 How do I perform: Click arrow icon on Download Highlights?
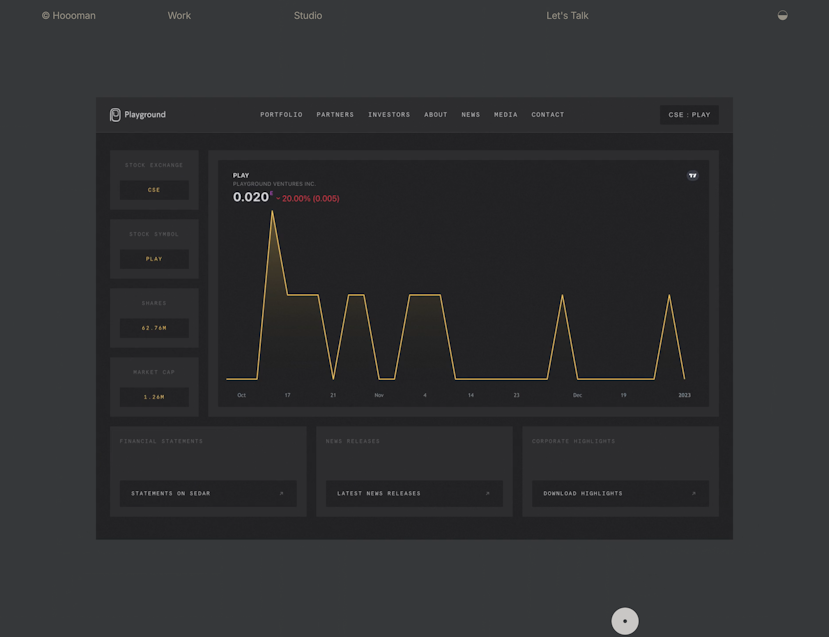click(694, 494)
